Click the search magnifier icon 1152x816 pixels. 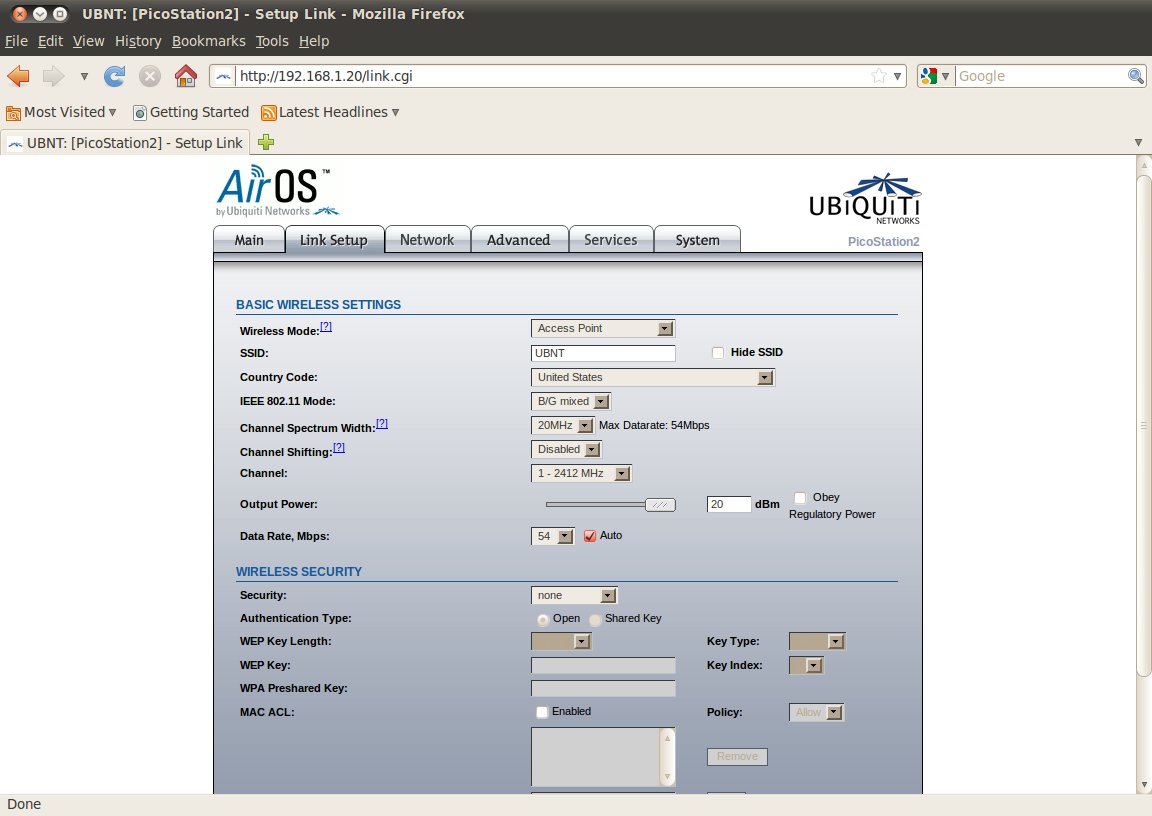pyautogui.click(x=1136, y=76)
